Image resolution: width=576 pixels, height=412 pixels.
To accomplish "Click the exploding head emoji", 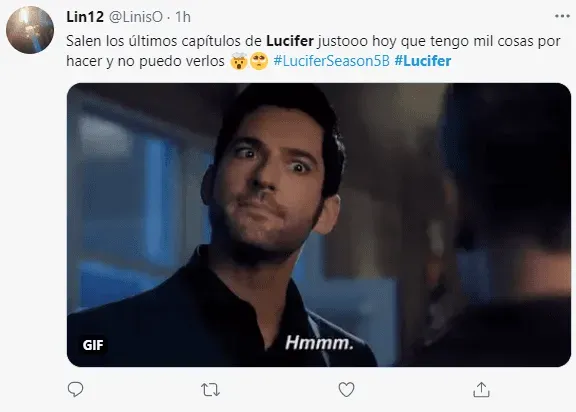I will [239, 61].
